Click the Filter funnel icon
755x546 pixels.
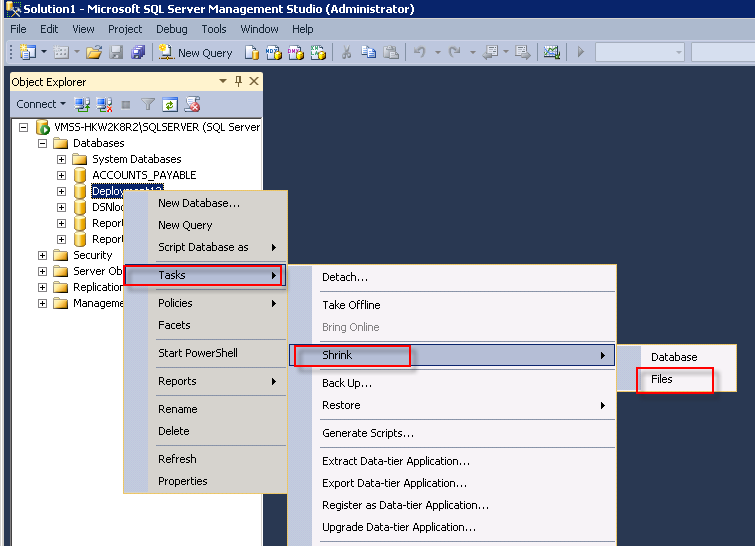point(148,104)
